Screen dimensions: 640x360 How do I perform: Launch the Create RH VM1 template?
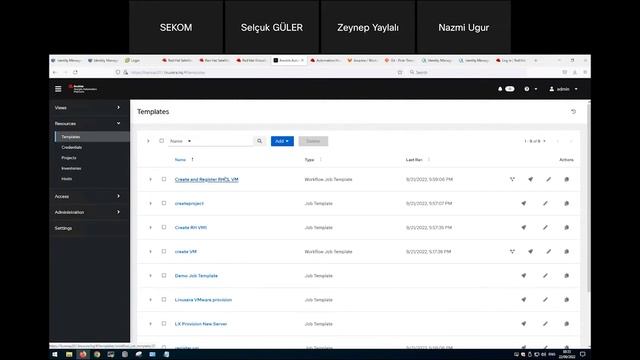pyautogui.click(x=524, y=227)
